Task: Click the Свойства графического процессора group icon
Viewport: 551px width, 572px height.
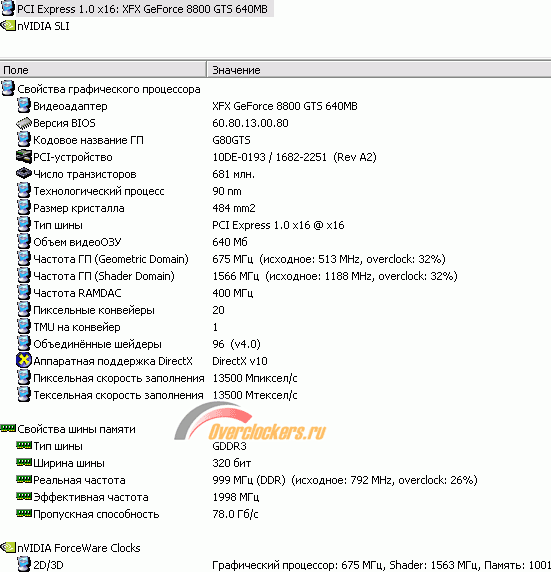Action: 8,89
